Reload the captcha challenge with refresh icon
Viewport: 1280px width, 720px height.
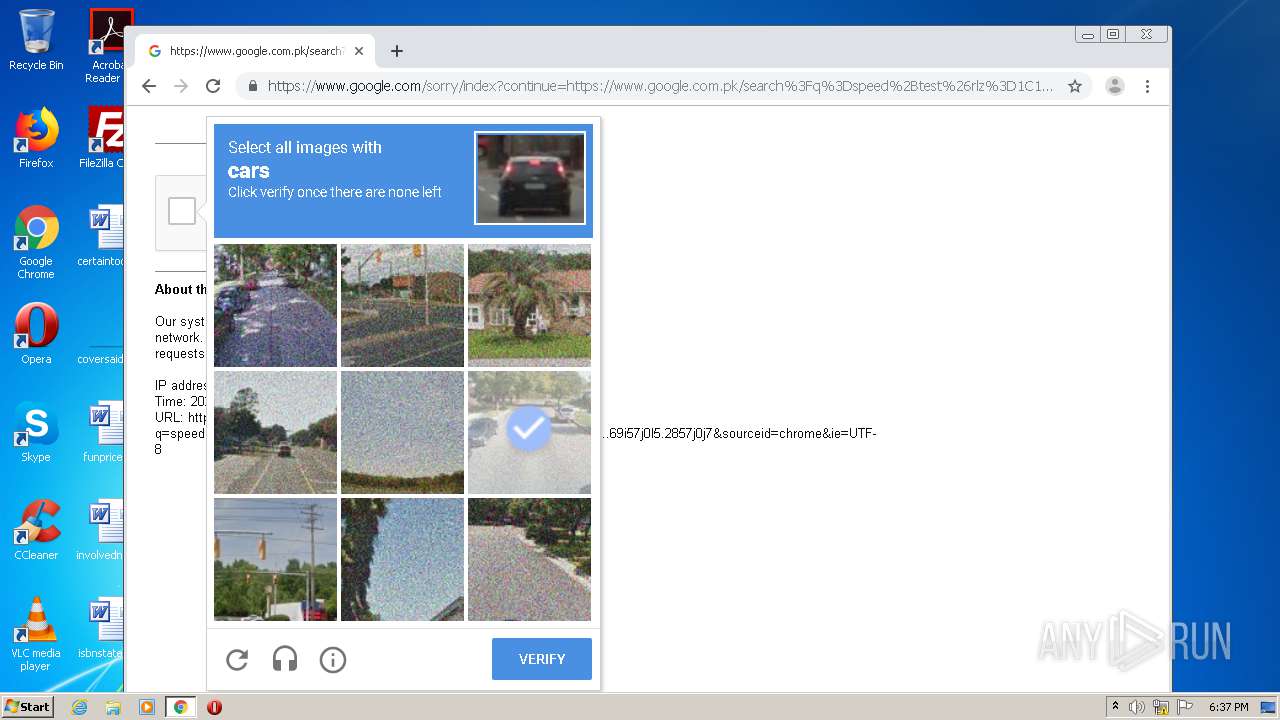tap(237, 659)
